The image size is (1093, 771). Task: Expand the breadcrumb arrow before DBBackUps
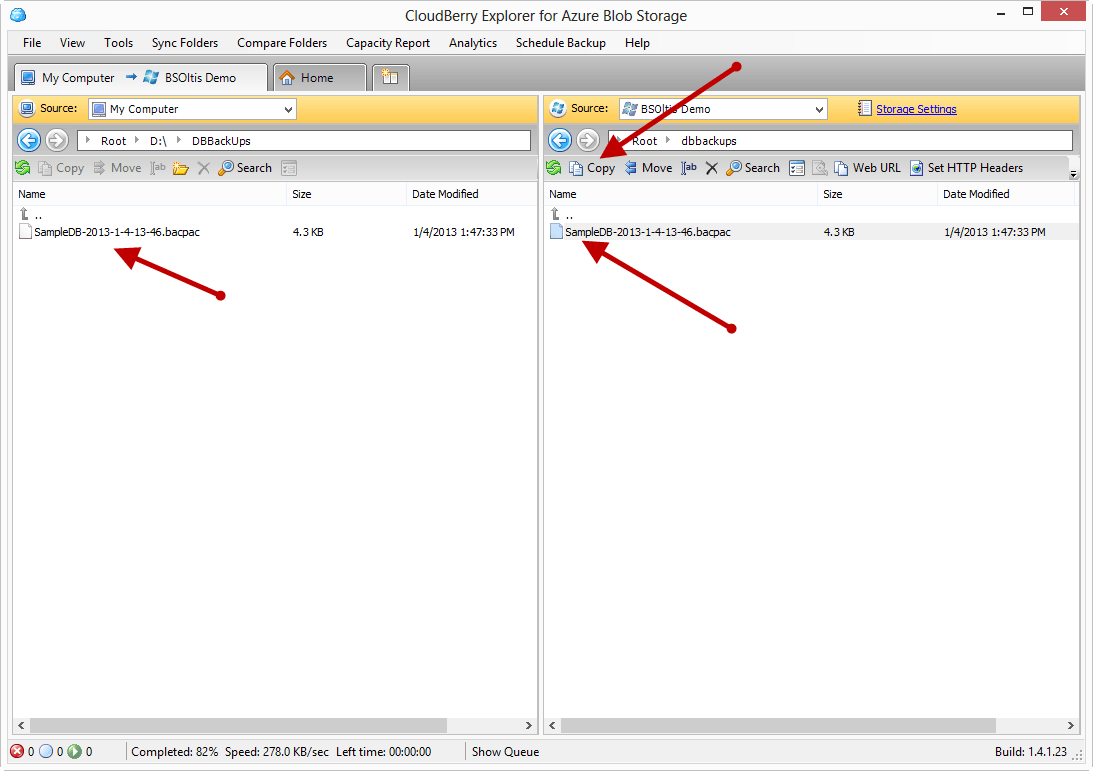pyautogui.click(x=179, y=140)
